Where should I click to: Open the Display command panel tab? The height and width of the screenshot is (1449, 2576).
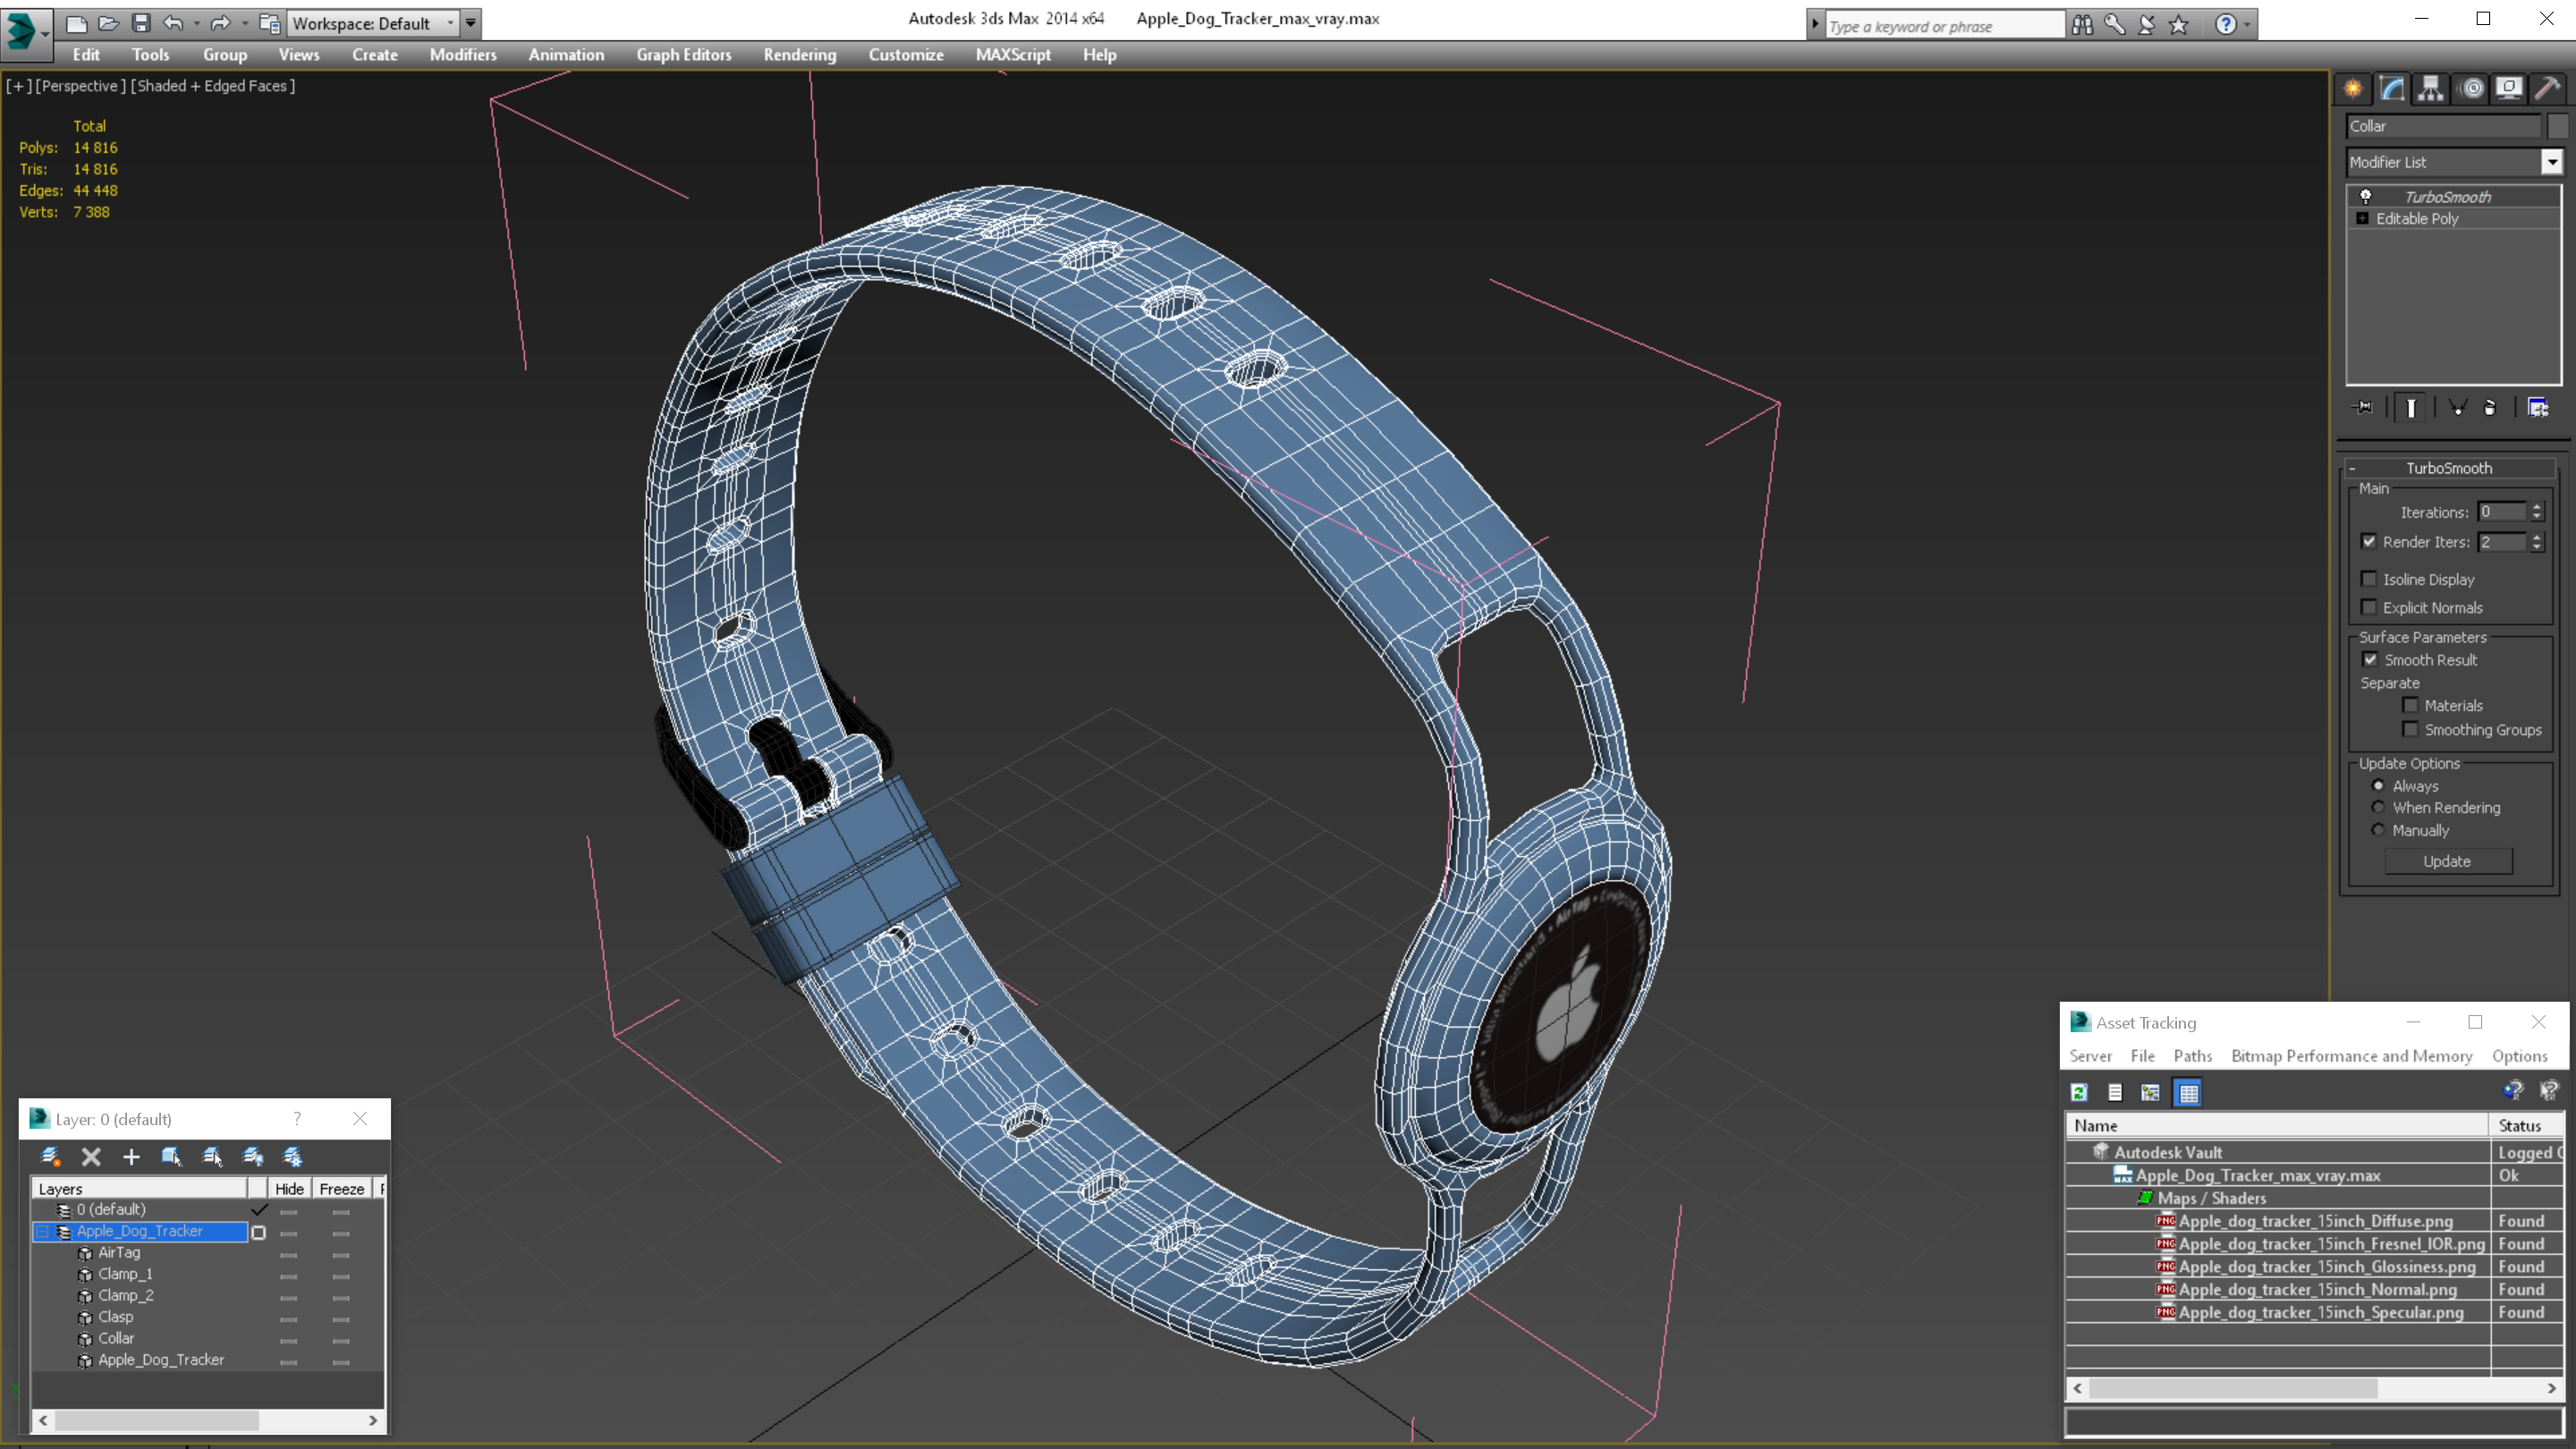tap(2509, 89)
